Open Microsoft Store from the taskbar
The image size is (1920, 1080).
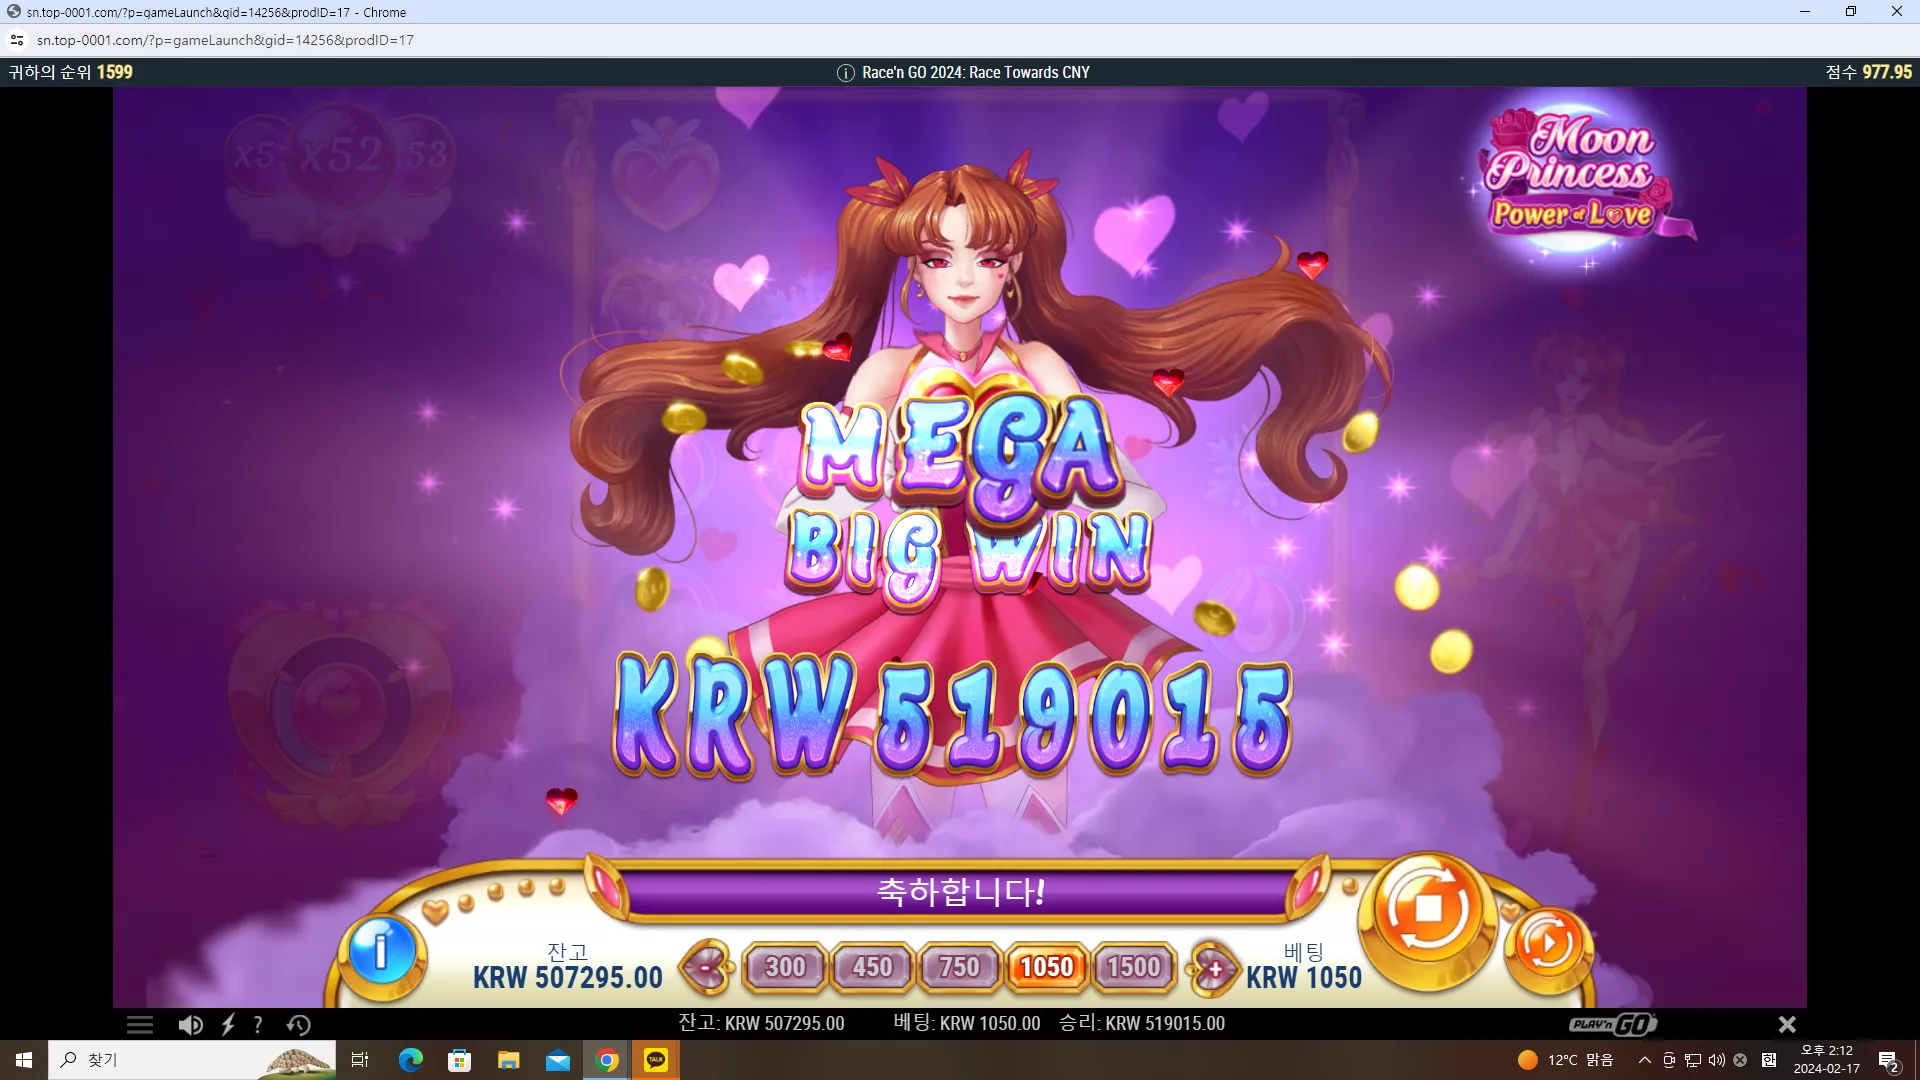[x=459, y=1060]
